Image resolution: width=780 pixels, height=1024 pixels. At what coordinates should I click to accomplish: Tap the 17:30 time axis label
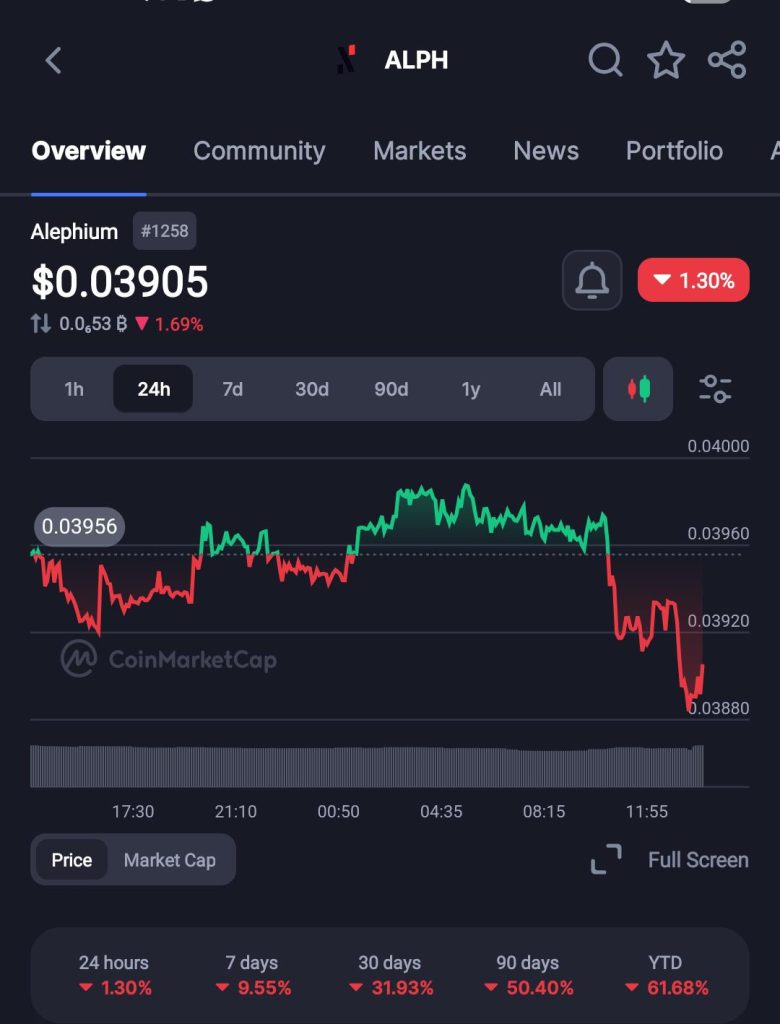click(x=133, y=812)
